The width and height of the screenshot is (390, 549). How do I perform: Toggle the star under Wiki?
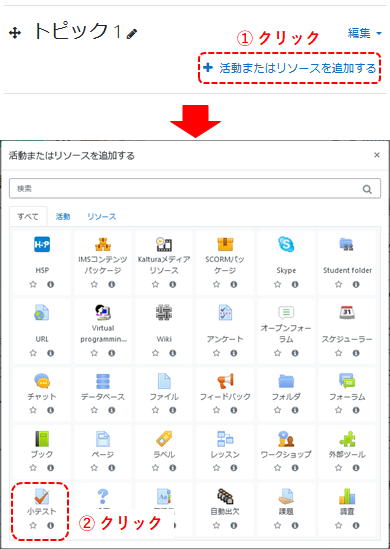(x=155, y=353)
